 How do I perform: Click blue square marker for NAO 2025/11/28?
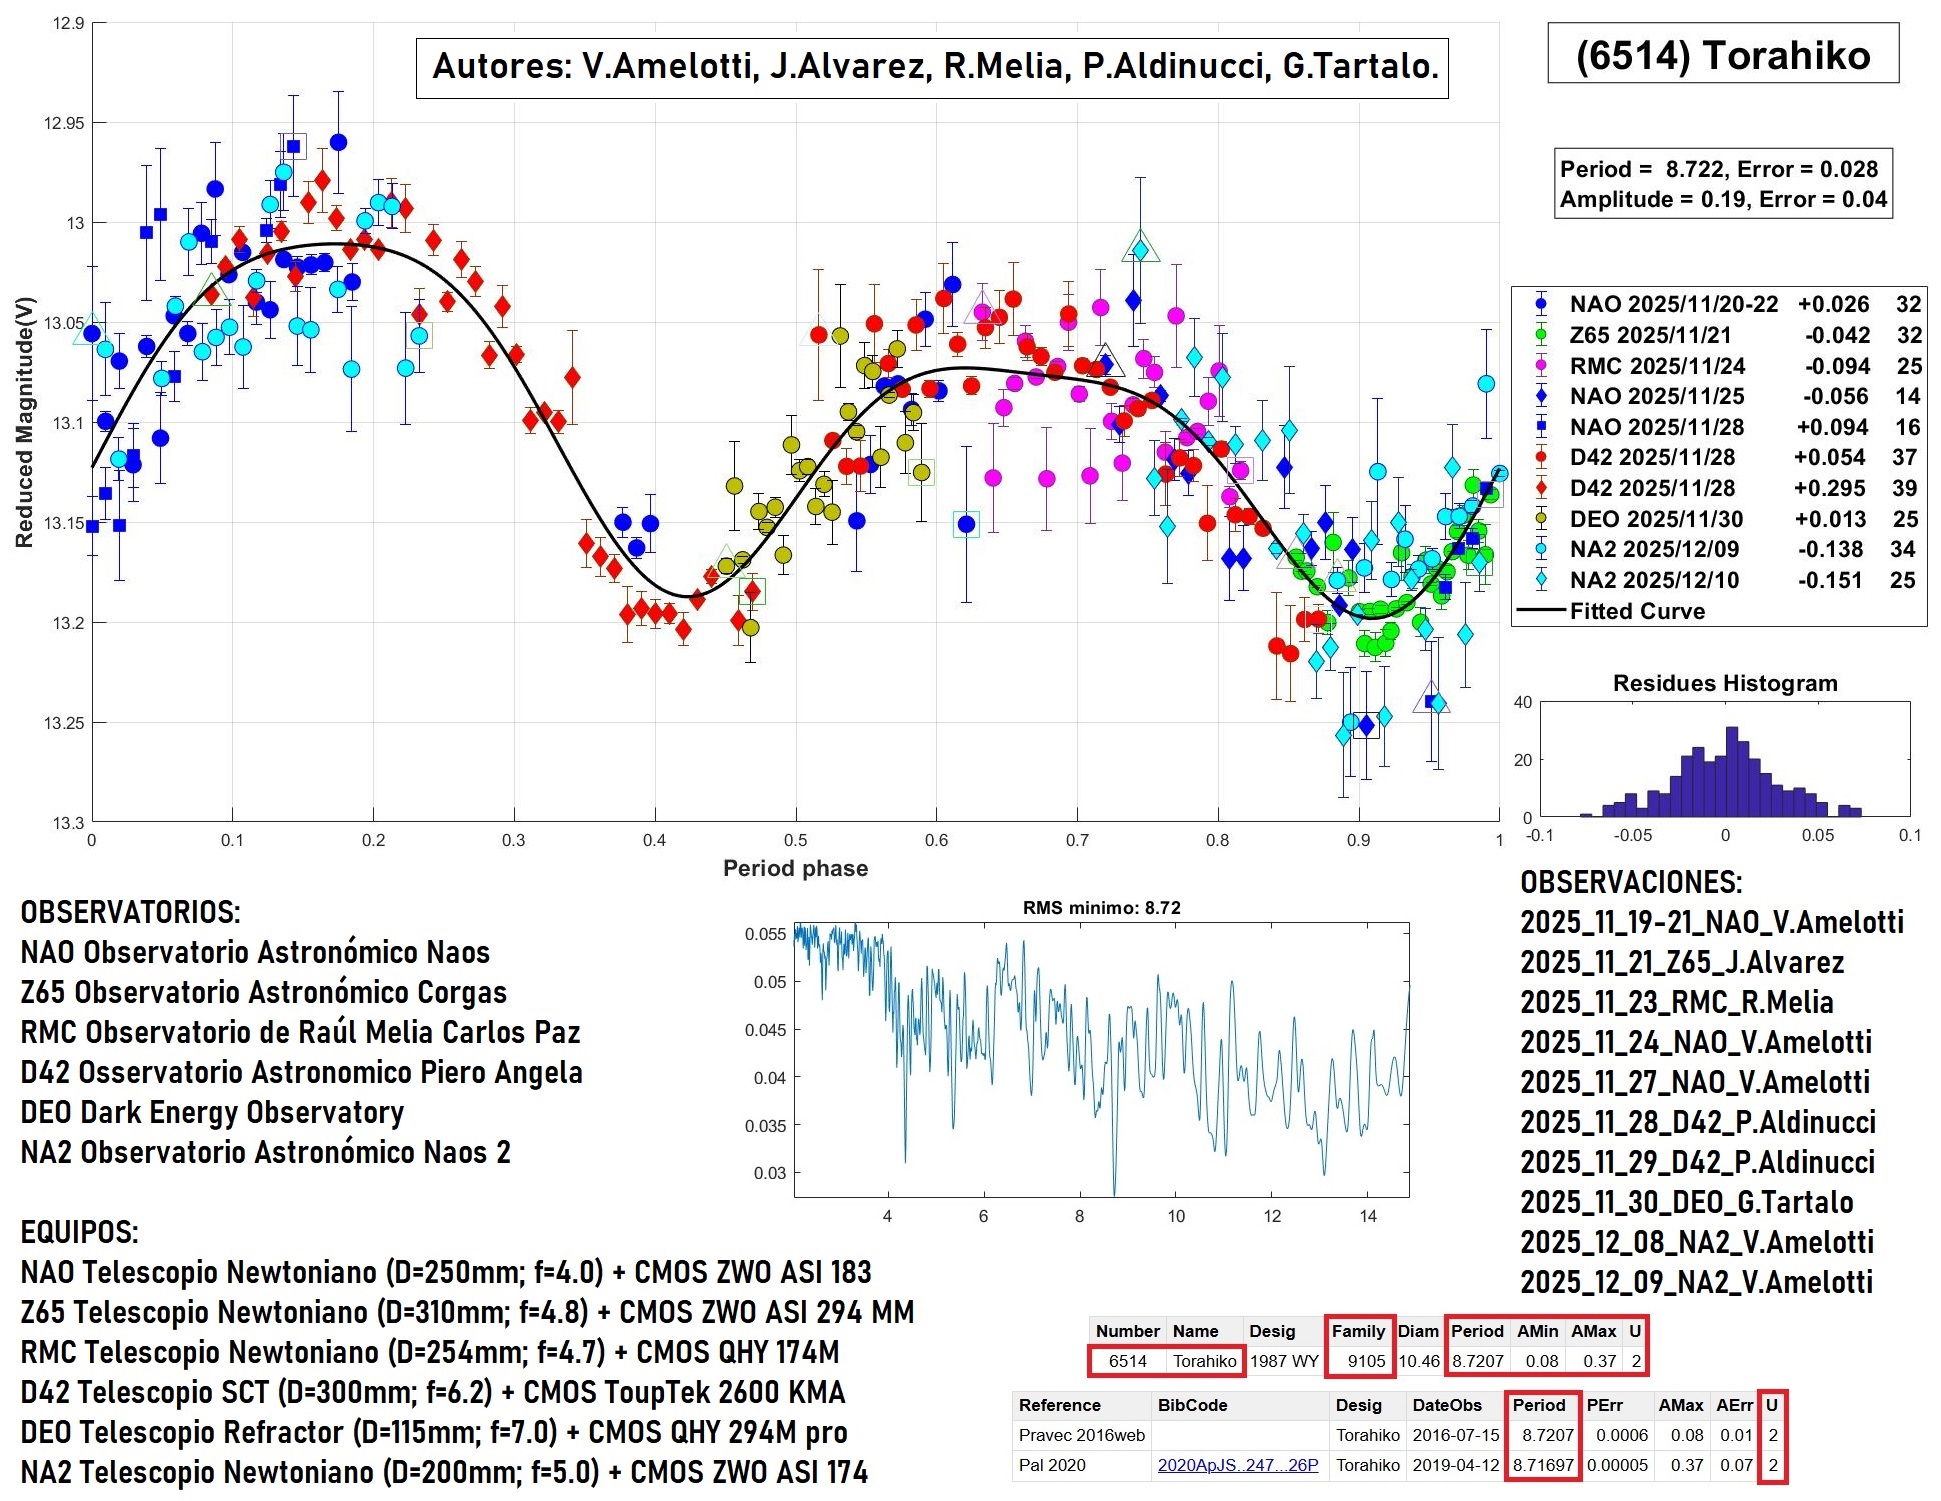pos(1541,427)
